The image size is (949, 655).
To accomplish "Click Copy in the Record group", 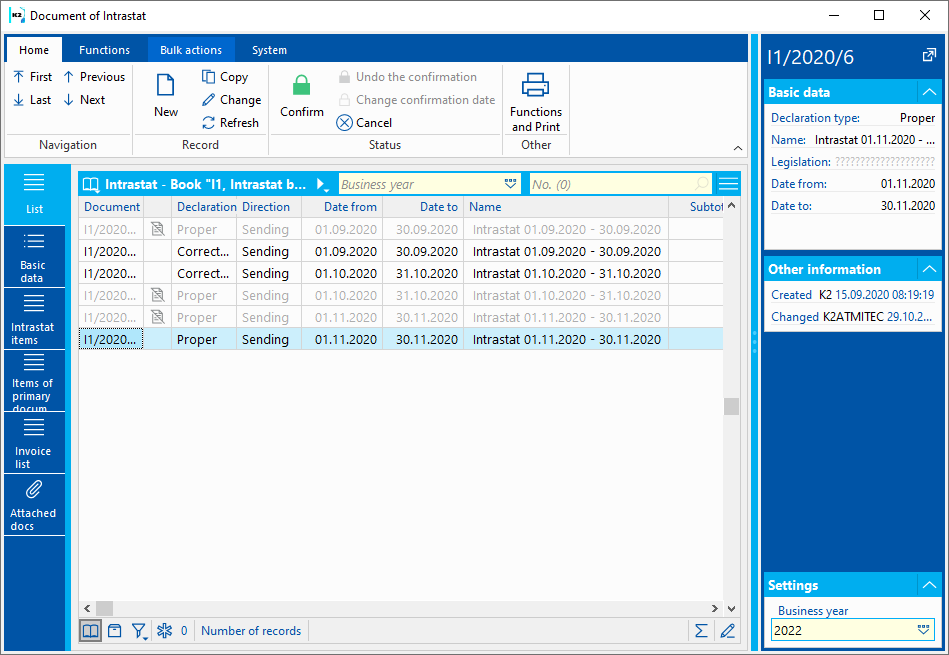I will pos(224,77).
